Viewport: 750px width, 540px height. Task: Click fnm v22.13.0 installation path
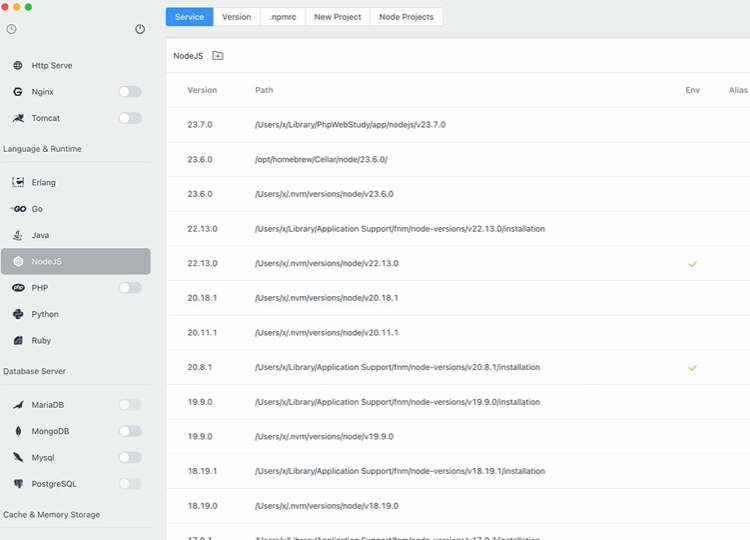pyautogui.click(x=400, y=229)
